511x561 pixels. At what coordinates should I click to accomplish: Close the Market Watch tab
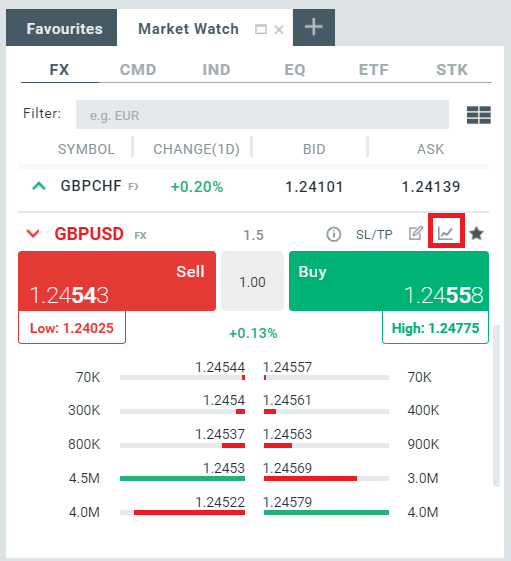pyautogui.click(x=279, y=30)
